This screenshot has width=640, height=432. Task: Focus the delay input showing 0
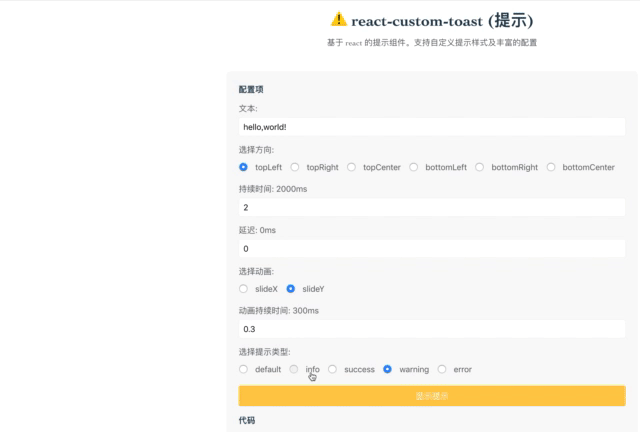pyautogui.click(x=432, y=249)
